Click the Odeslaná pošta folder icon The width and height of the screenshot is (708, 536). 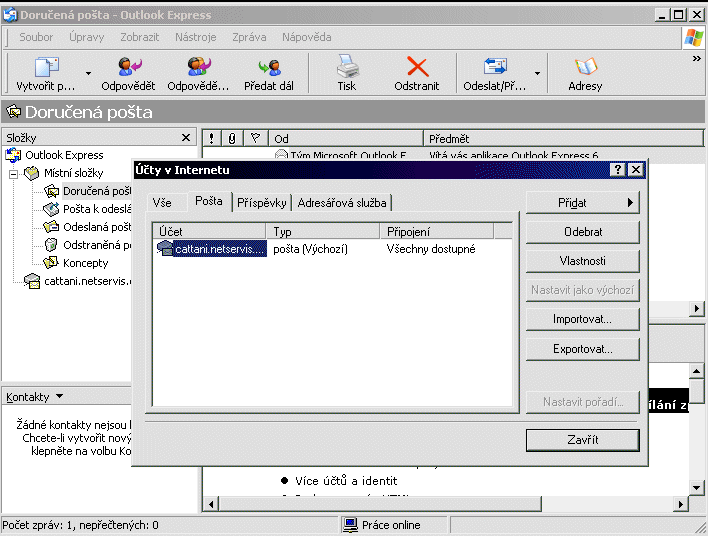click(51, 227)
